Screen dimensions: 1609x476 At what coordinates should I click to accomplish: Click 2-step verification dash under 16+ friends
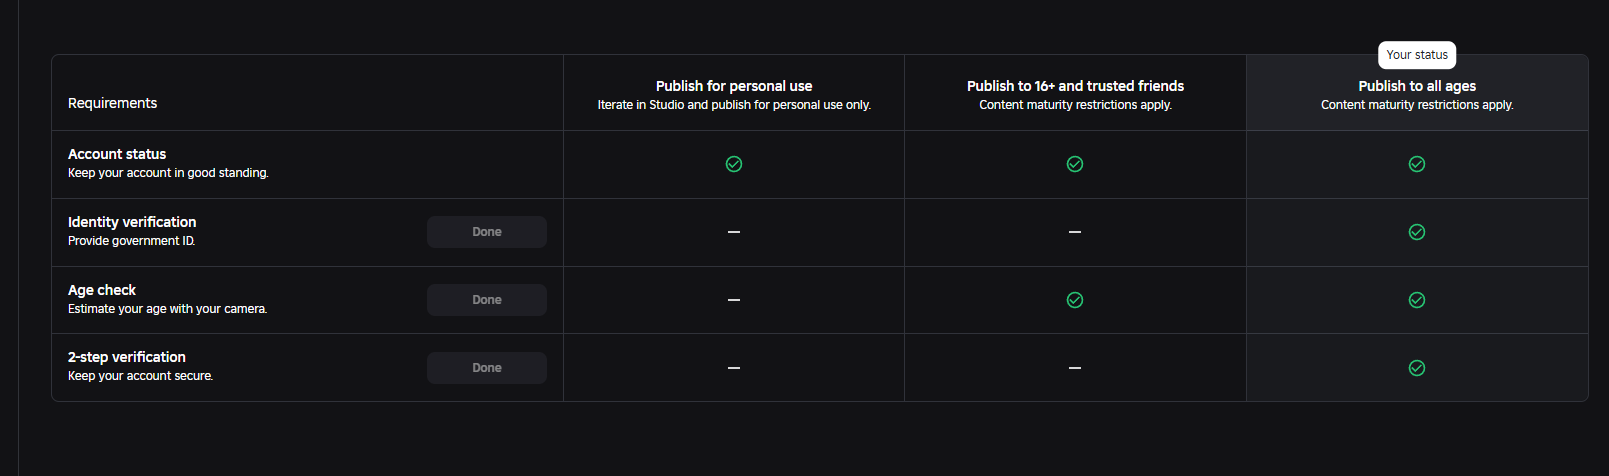click(x=1075, y=368)
